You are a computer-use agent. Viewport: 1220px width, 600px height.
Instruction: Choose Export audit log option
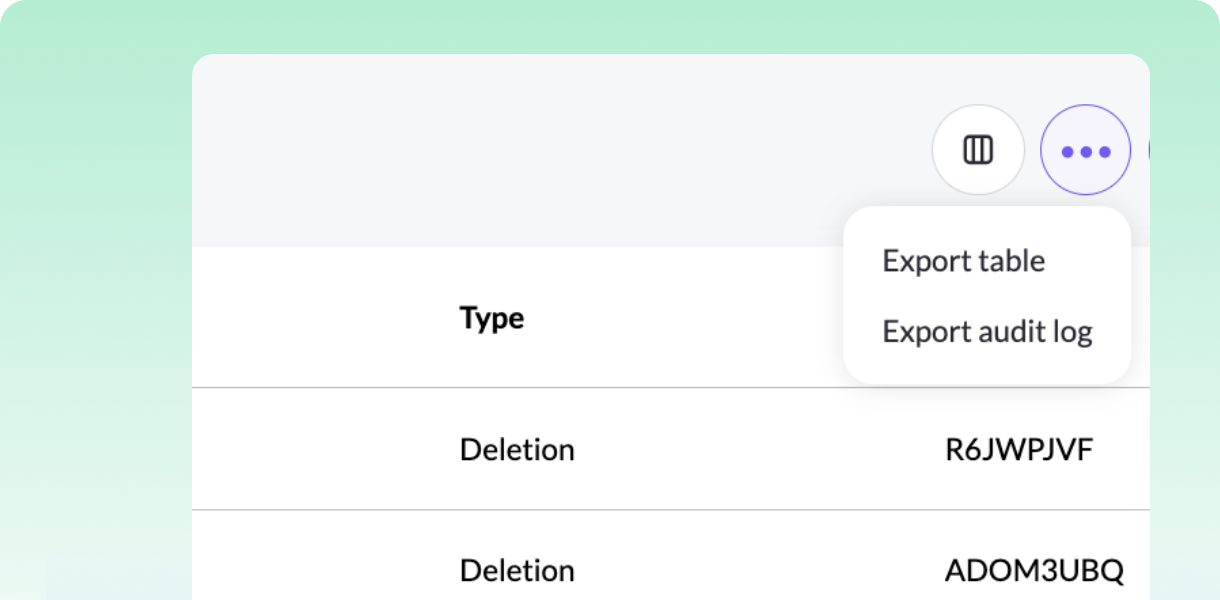point(987,331)
